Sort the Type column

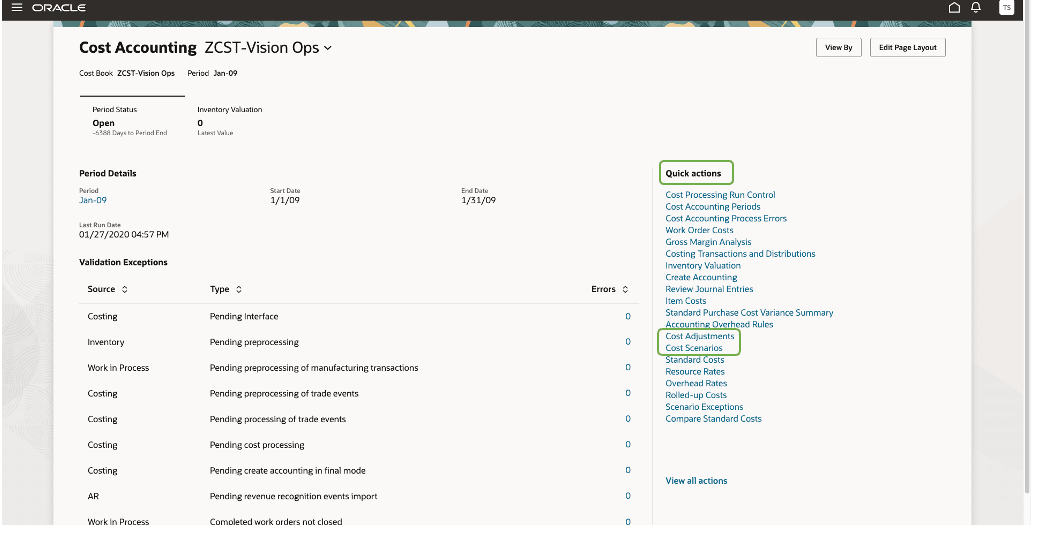pyautogui.click(x=239, y=289)
